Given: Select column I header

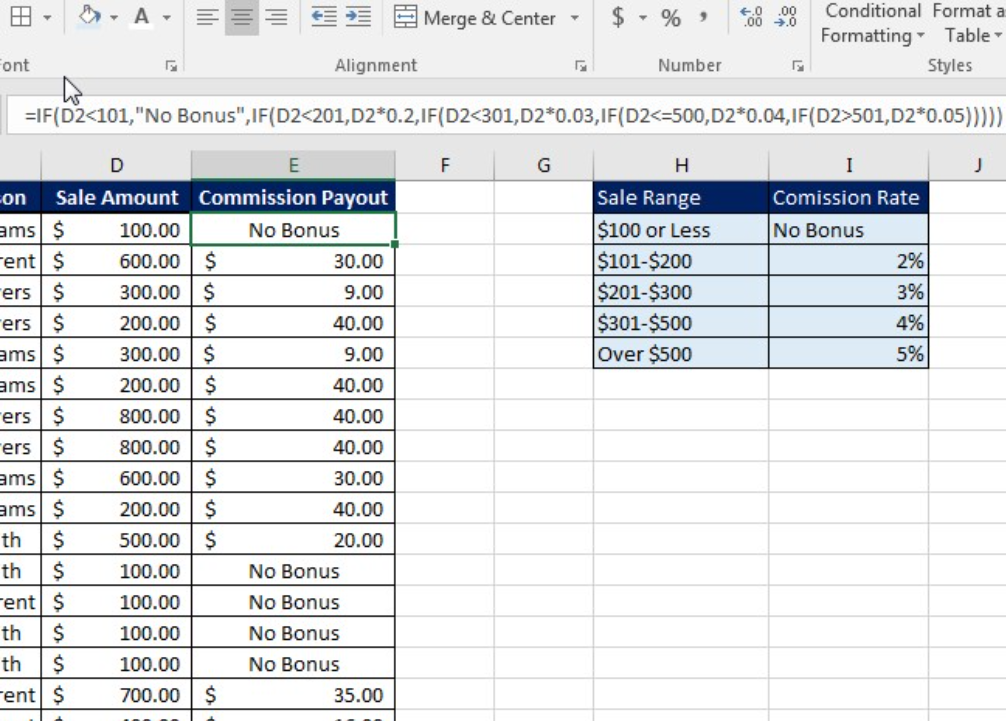Looking at the screenshot, I should tap(848, 165).
